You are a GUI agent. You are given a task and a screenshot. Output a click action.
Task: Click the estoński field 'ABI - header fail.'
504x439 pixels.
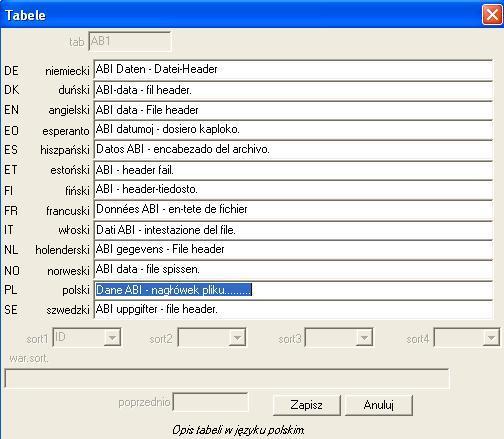coord(293,170)
